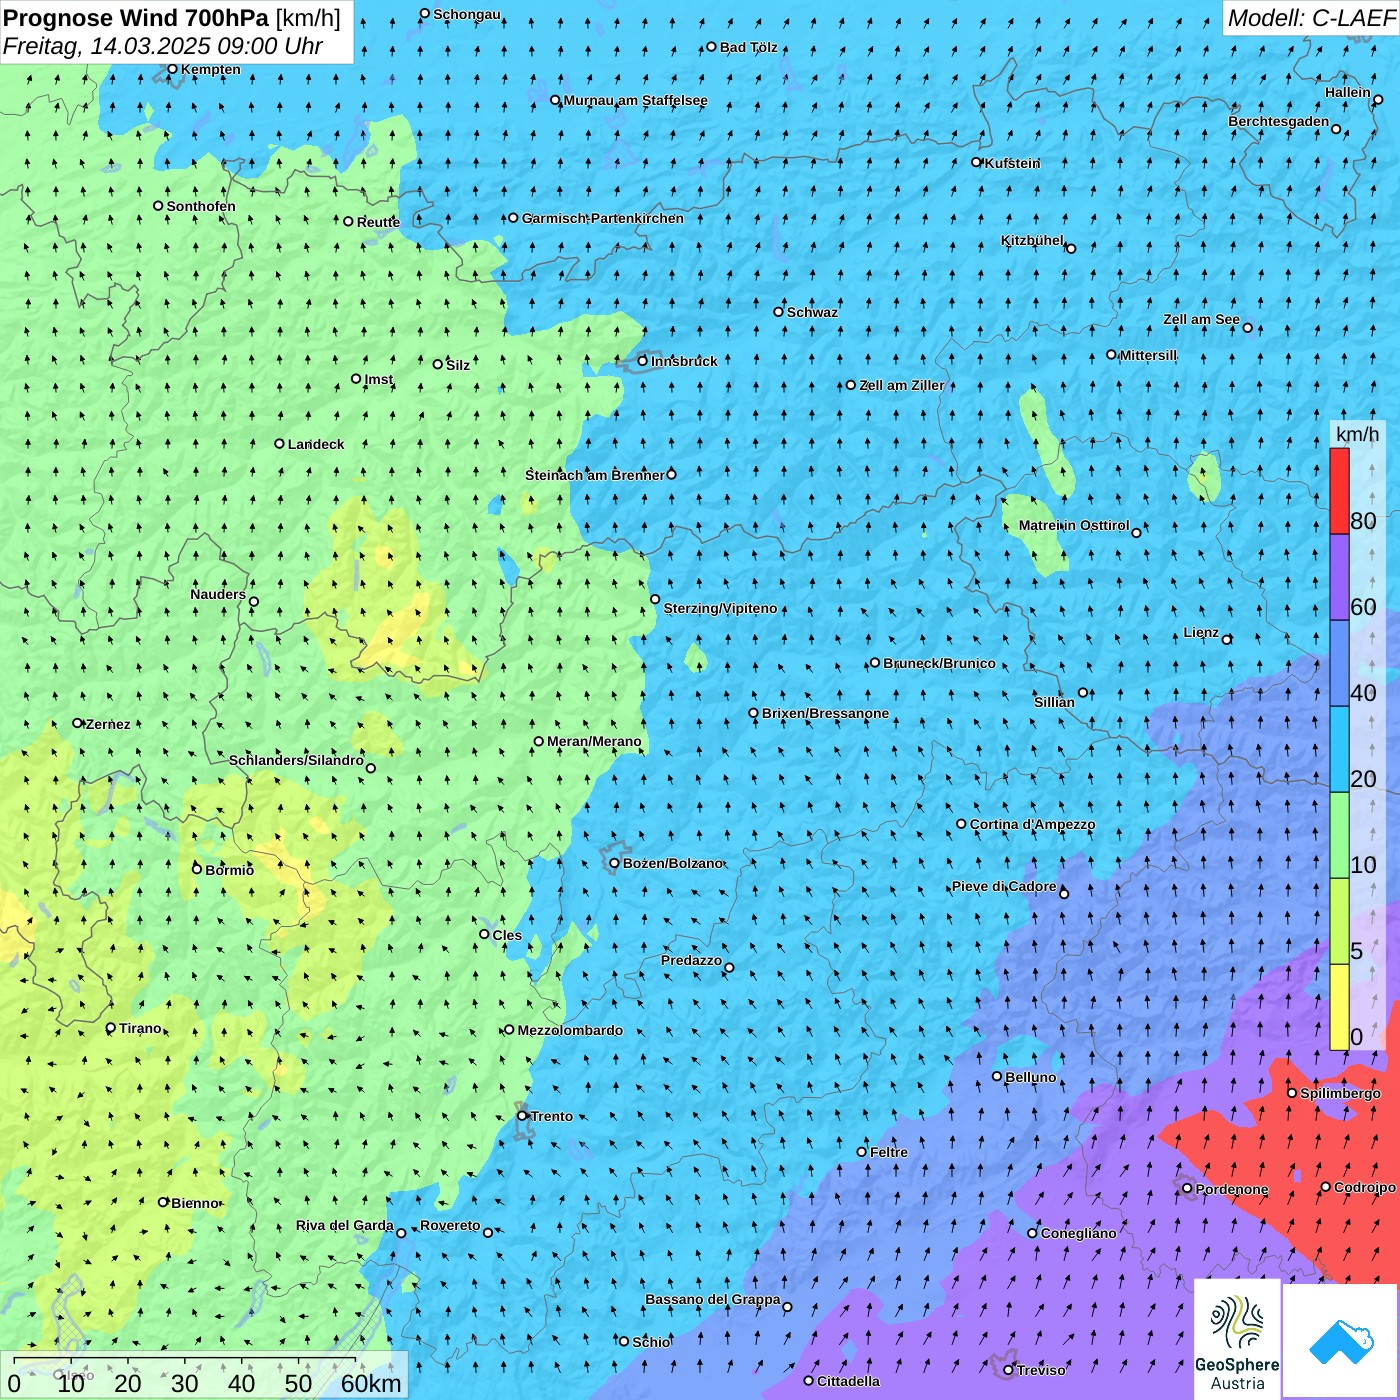Click the 'Modell: C-LAEF' label

pos(1311,18)
